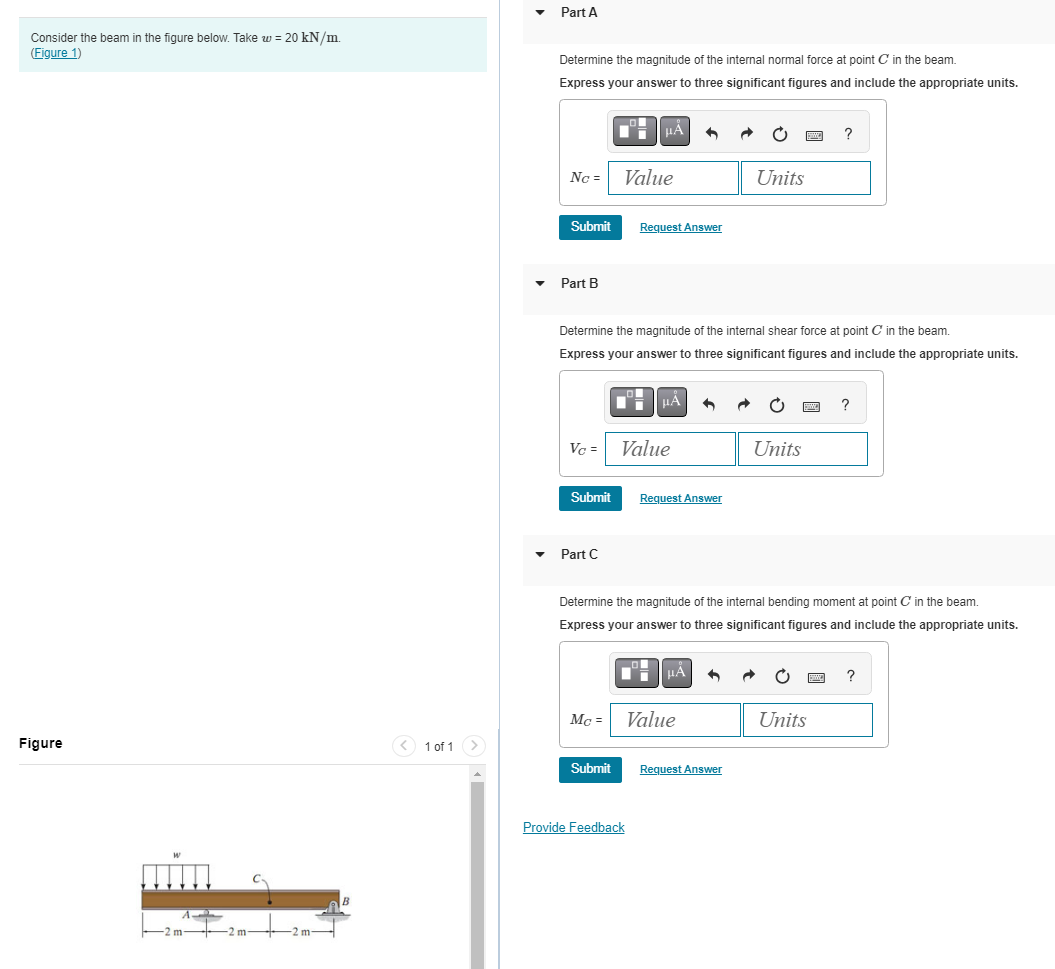Show keyboard shortcuts for Part C
Image resolution: width=1055 pixels, height=969 pixels.
[816, 677]
